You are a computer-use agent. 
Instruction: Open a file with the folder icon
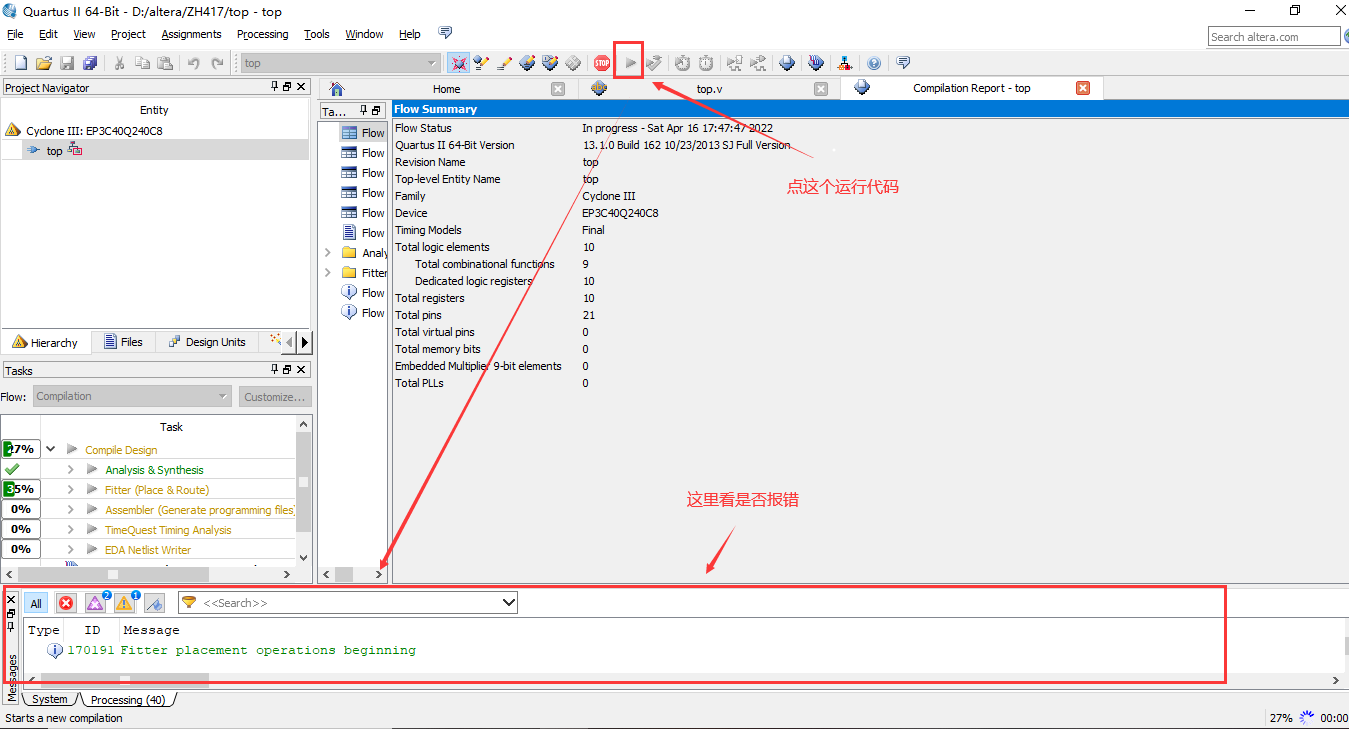coord(44,63)
